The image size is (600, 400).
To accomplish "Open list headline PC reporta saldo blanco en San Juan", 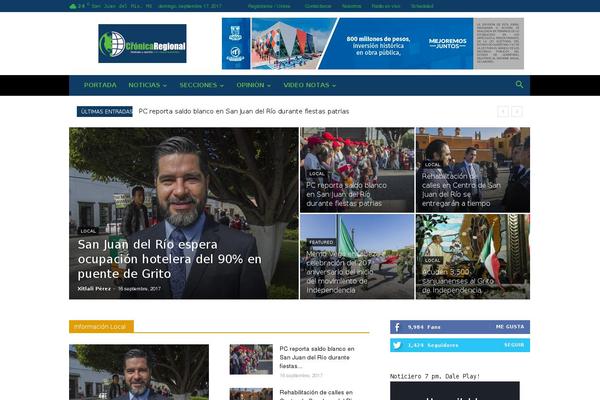I will tap(317, 358).
